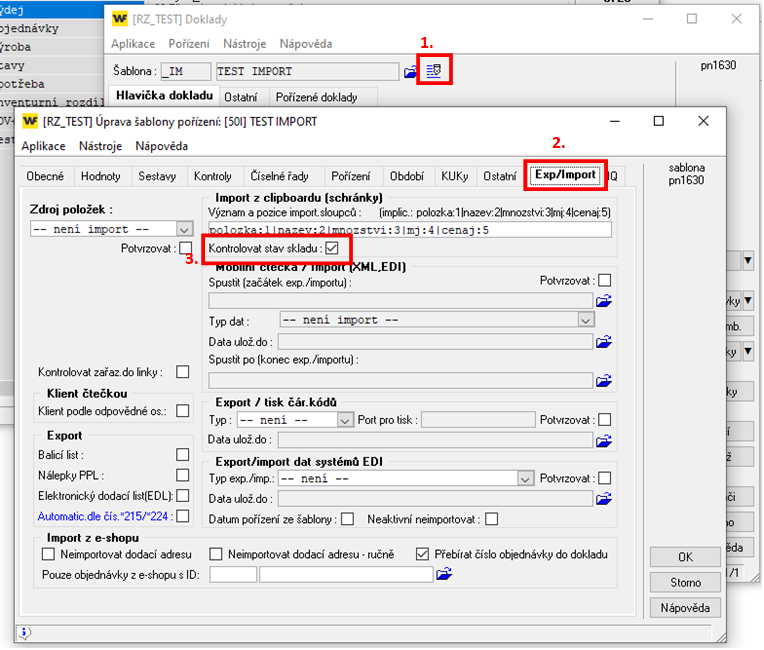Open Hlavička dokladu tab in Doklady window
This screenshot has width=764, height=650.
(x=164, y=95)
